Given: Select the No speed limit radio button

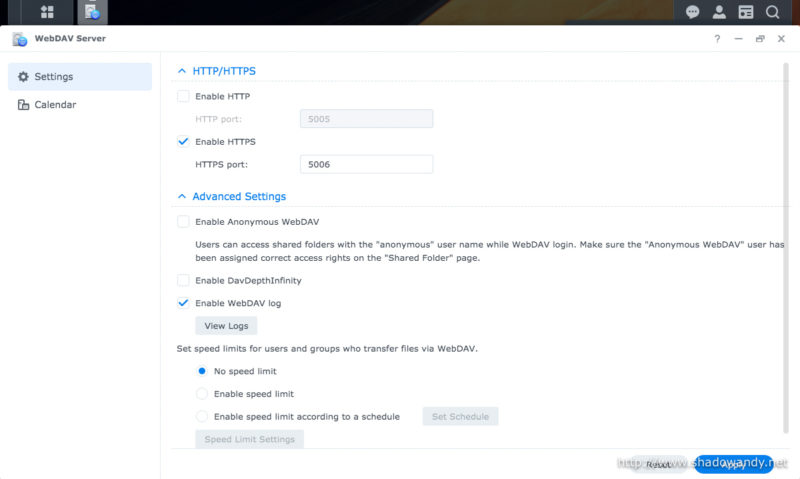Looking at the screenshot, I should 202,371.
